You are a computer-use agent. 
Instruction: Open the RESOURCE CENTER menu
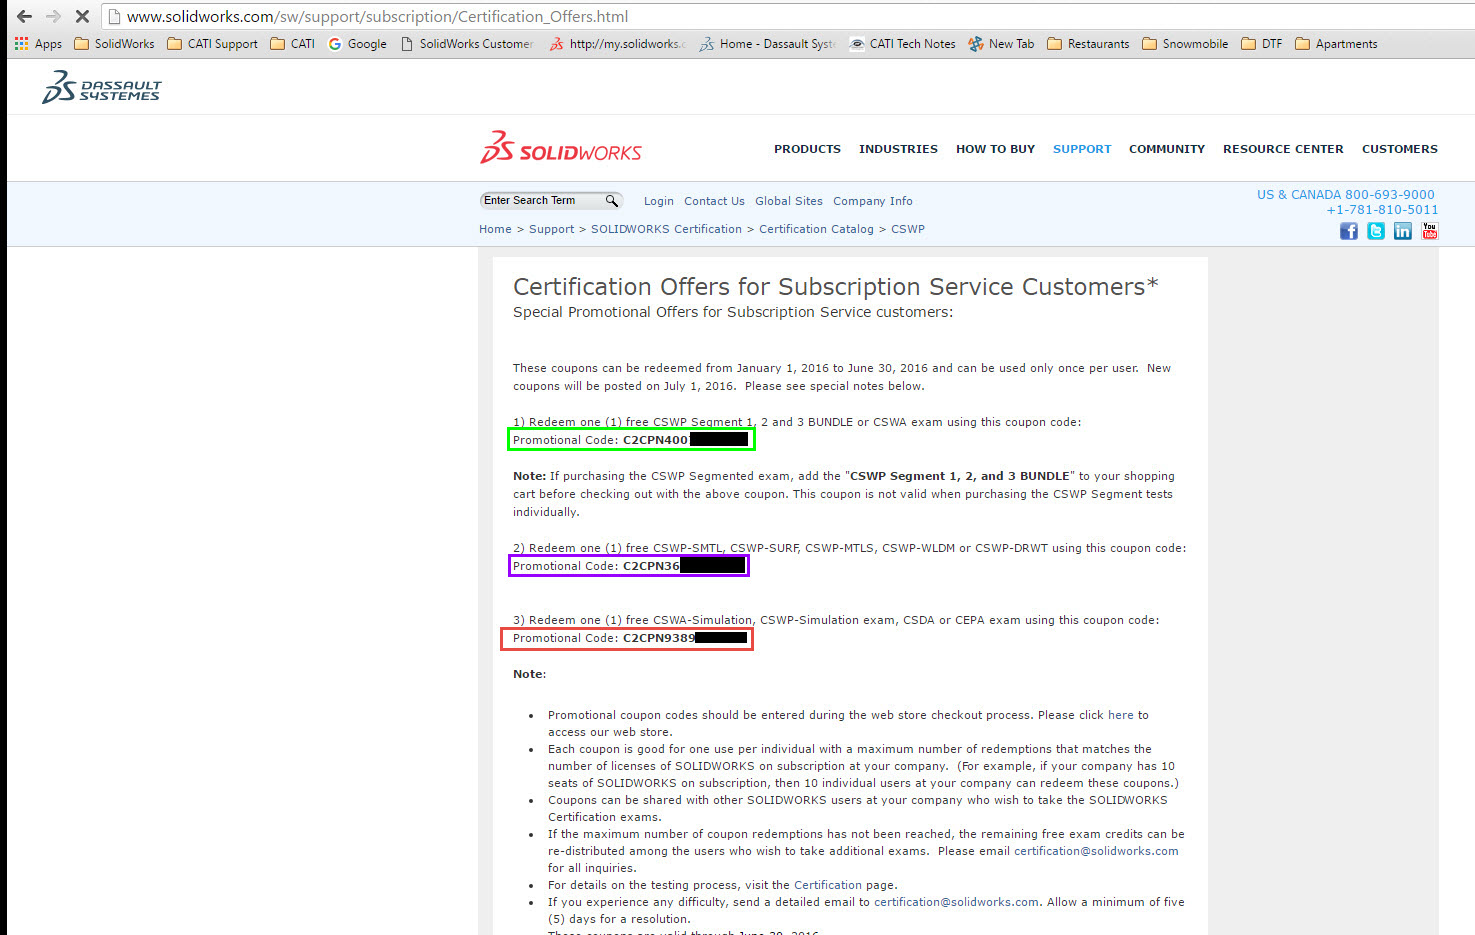click(x=1283, y=149)
